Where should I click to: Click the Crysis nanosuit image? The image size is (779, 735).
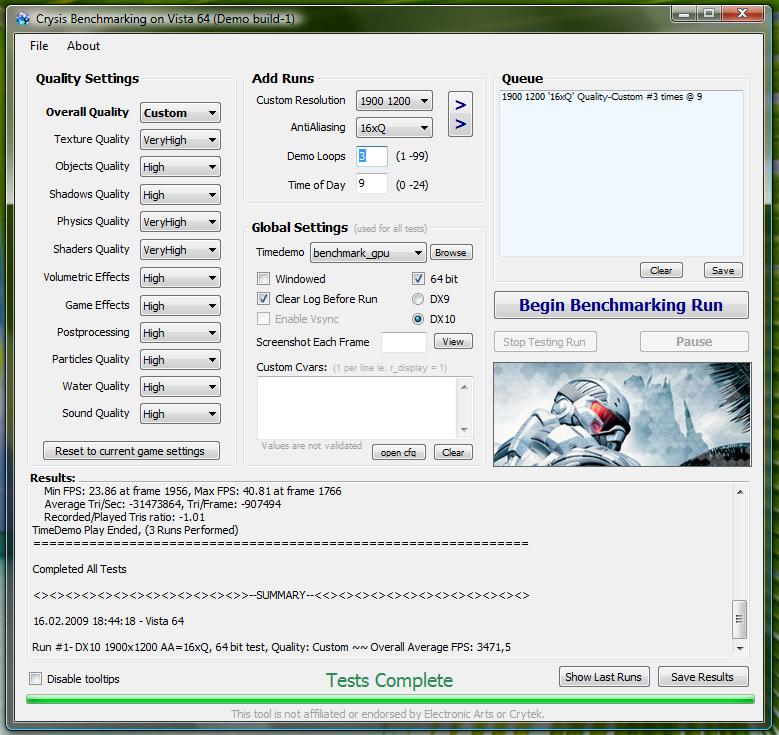coord(622,414)
